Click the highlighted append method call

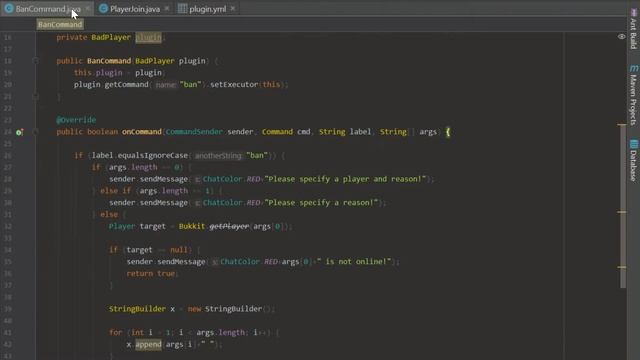tap(148, 344)
